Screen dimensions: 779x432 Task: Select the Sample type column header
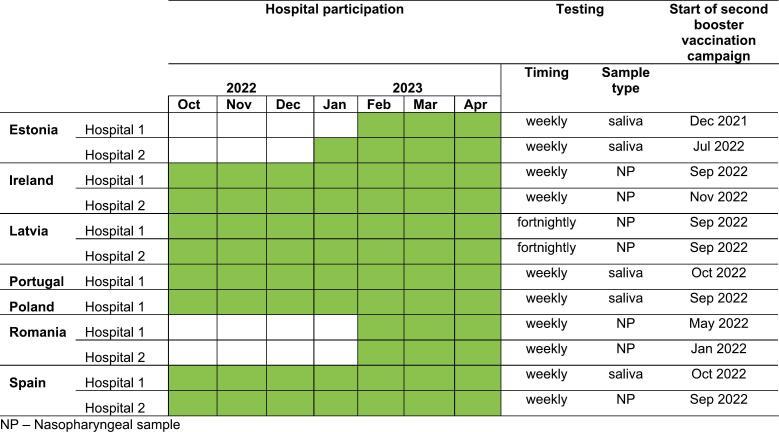[625, 80]
